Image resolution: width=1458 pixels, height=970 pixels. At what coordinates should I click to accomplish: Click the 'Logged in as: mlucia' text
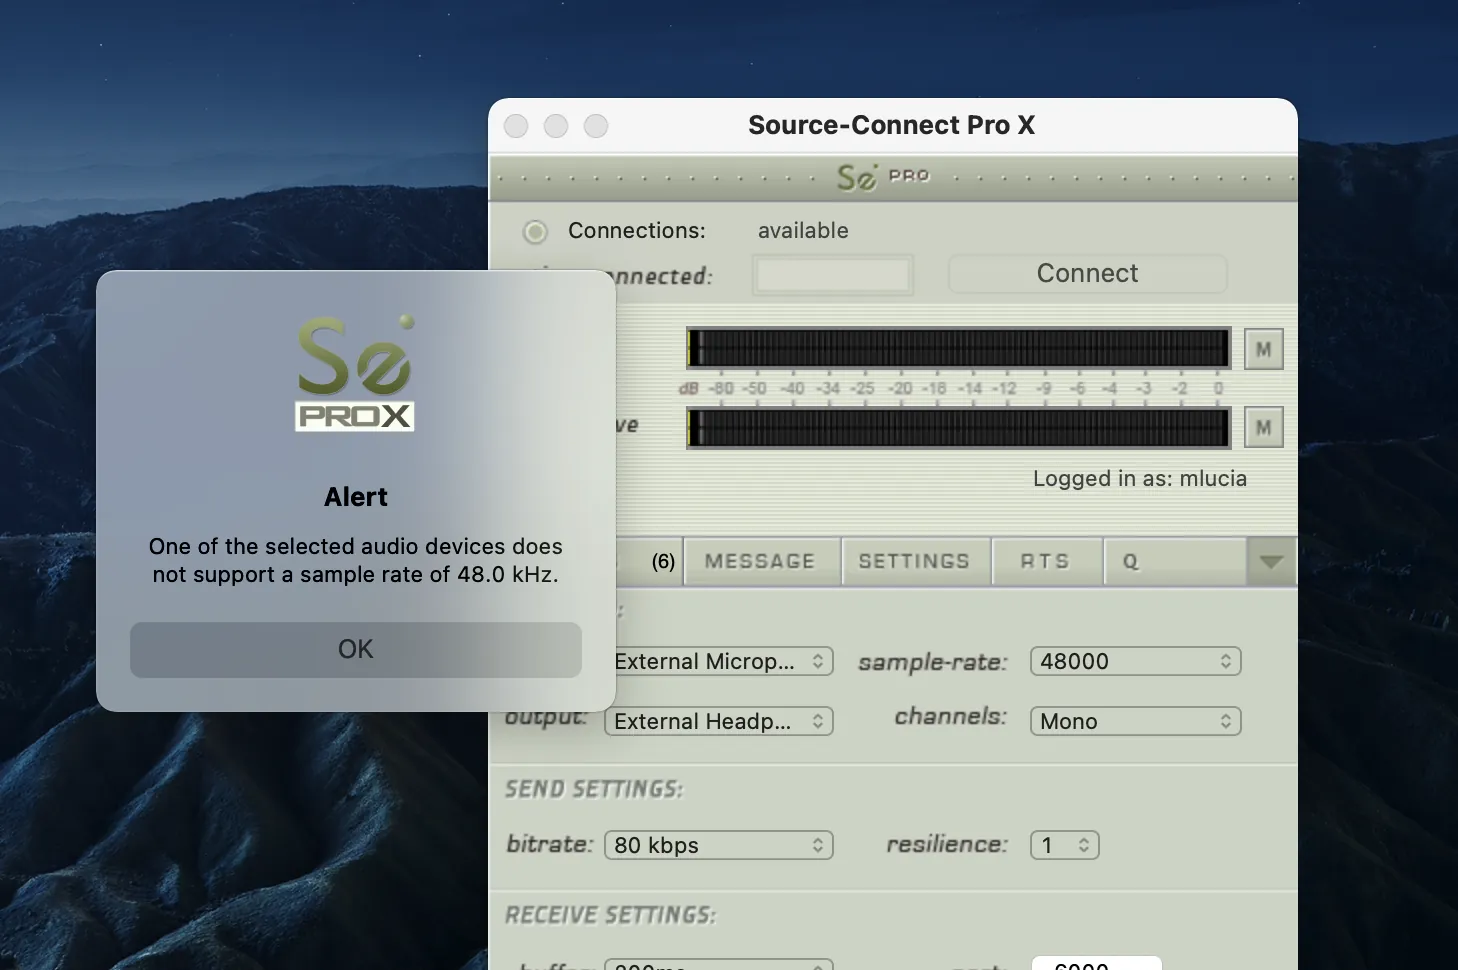click(1140, 479)
